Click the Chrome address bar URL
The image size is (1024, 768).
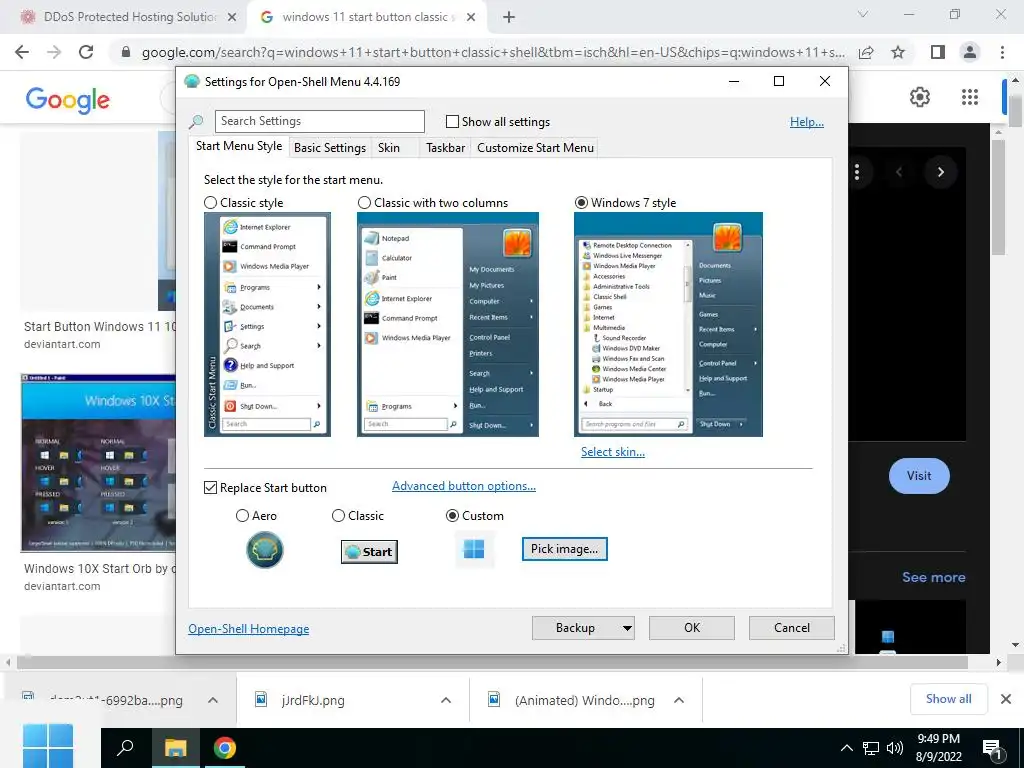tap(493, 52)
